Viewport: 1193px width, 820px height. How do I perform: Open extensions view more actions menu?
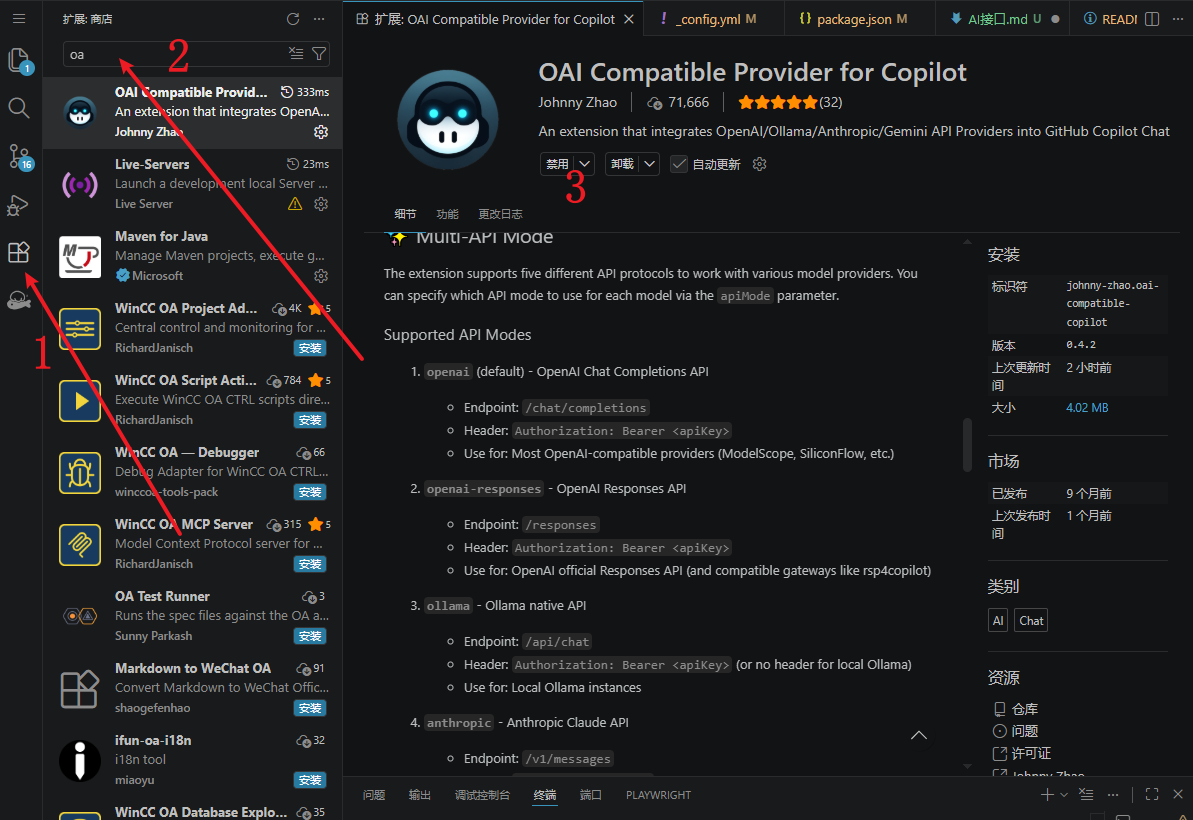[x=319, y=19]
